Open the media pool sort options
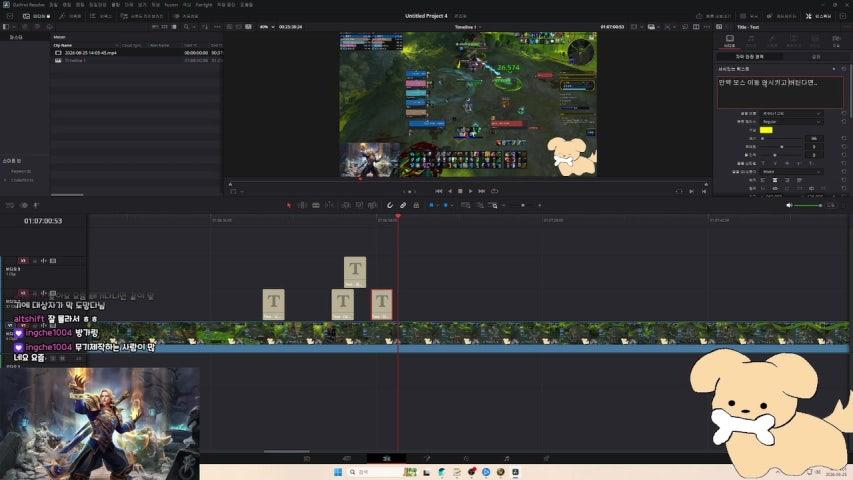 206,27
